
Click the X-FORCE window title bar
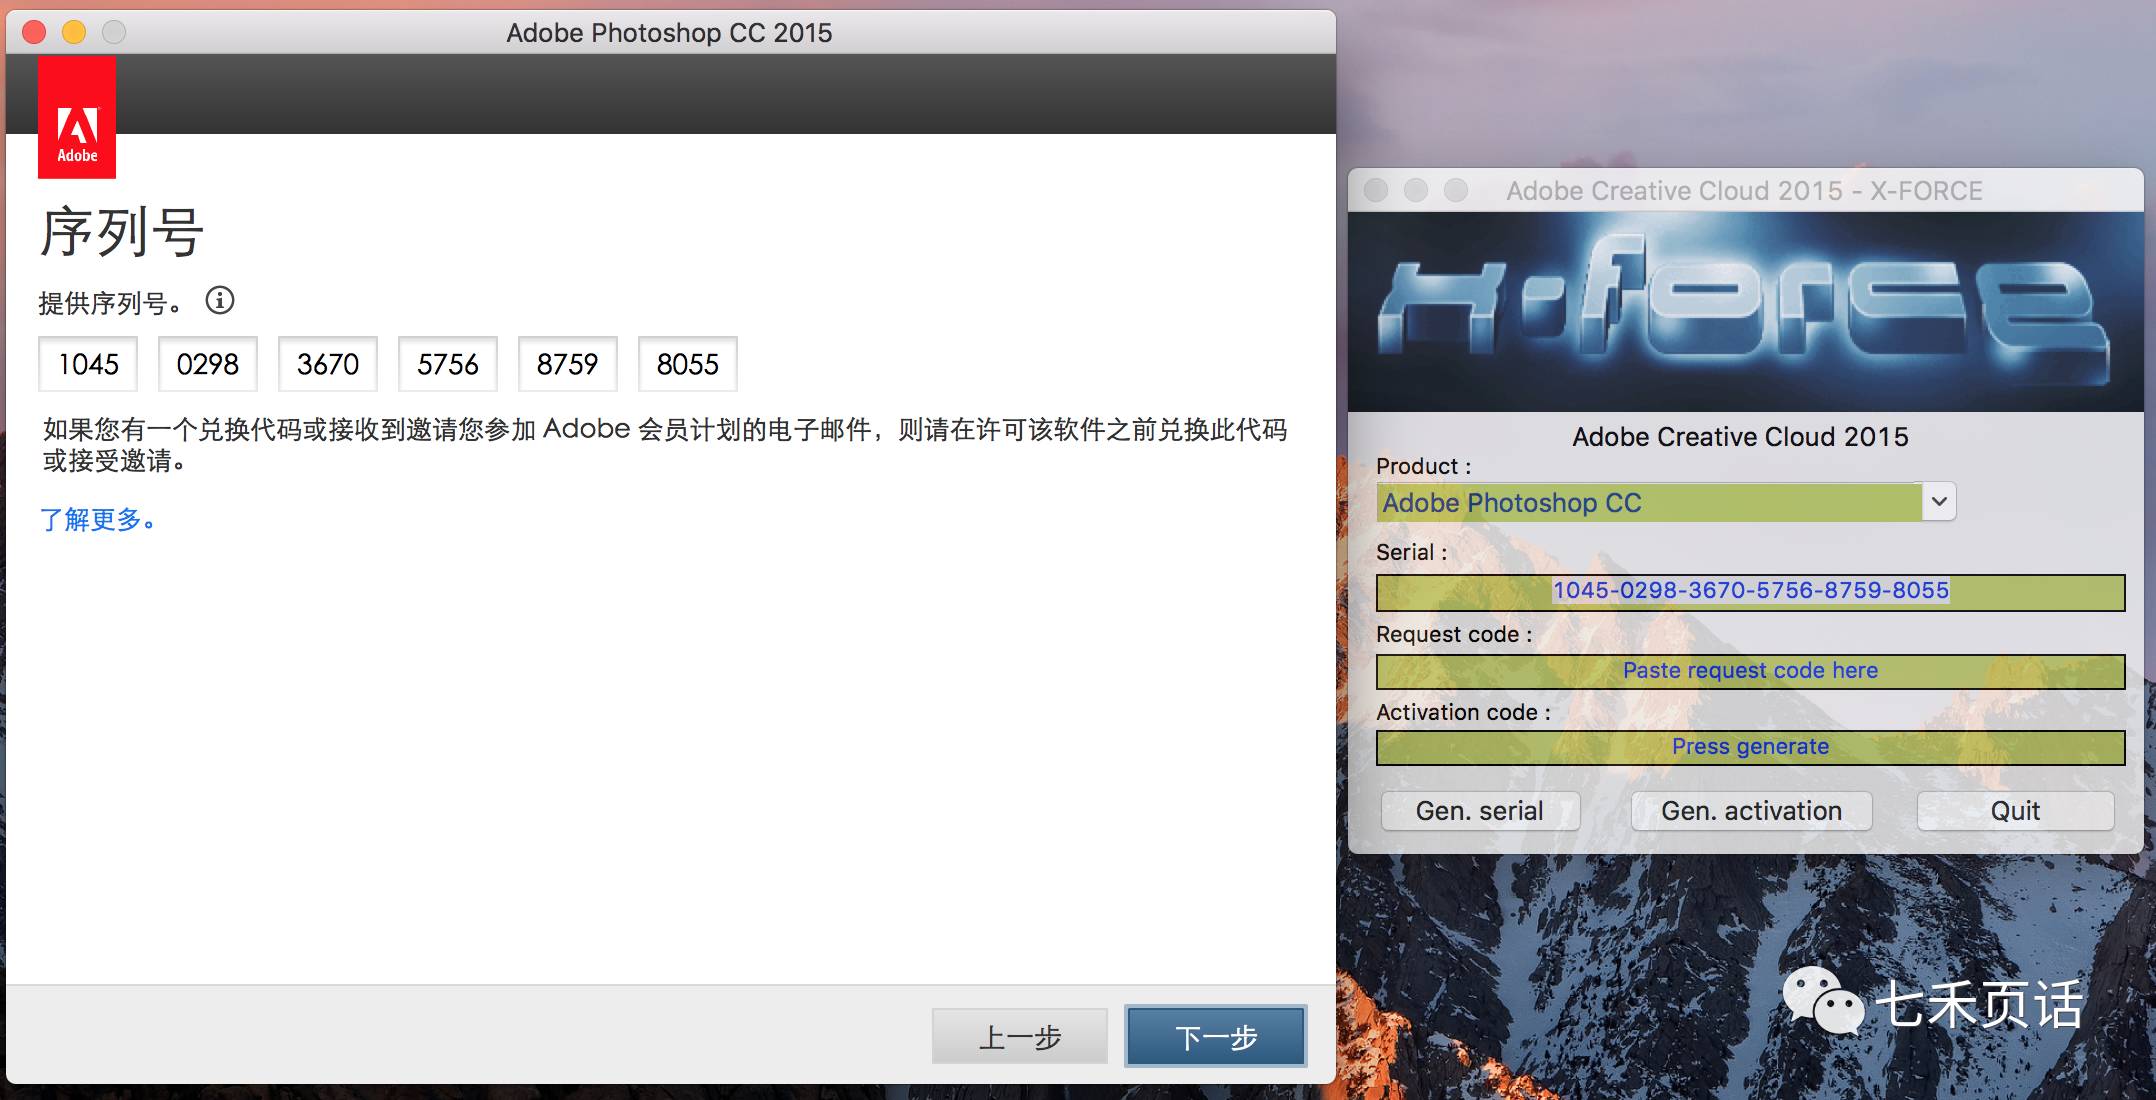[x=1746, y=190]
